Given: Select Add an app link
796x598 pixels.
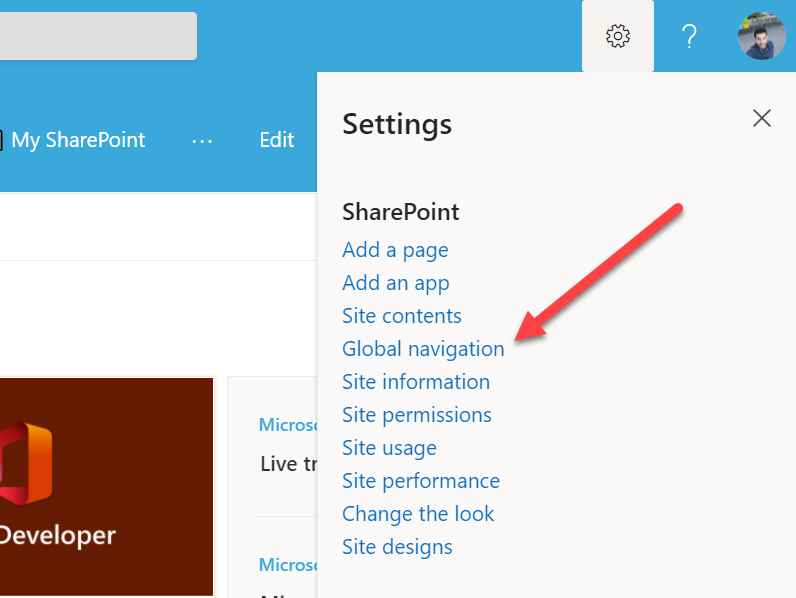Looking at the screenshot, I should point(396,283).
